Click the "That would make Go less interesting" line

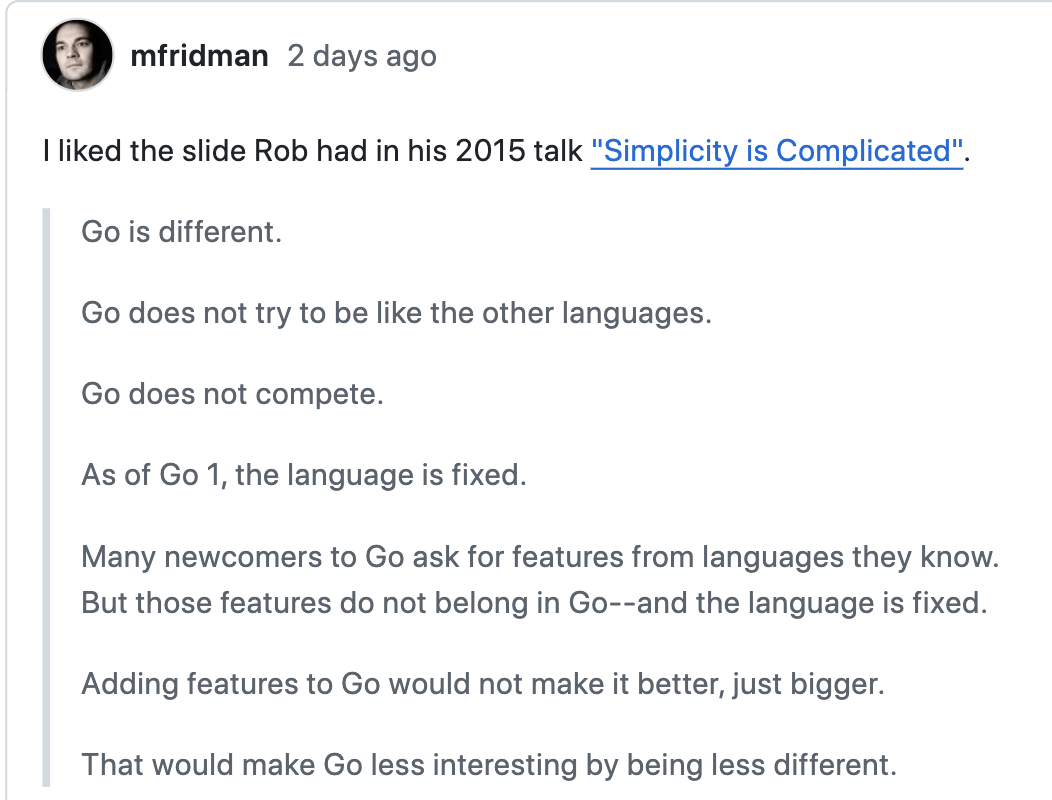(x=489, y=765)
